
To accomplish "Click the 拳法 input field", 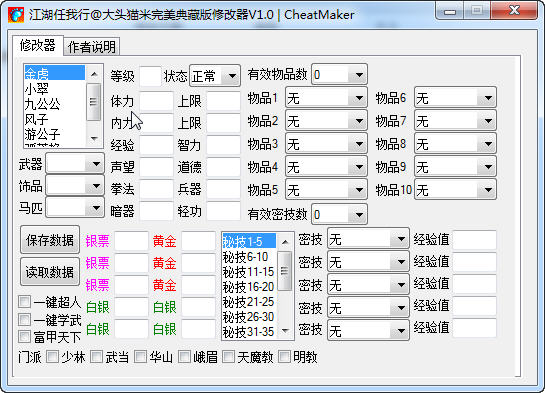I will [156, 189].
